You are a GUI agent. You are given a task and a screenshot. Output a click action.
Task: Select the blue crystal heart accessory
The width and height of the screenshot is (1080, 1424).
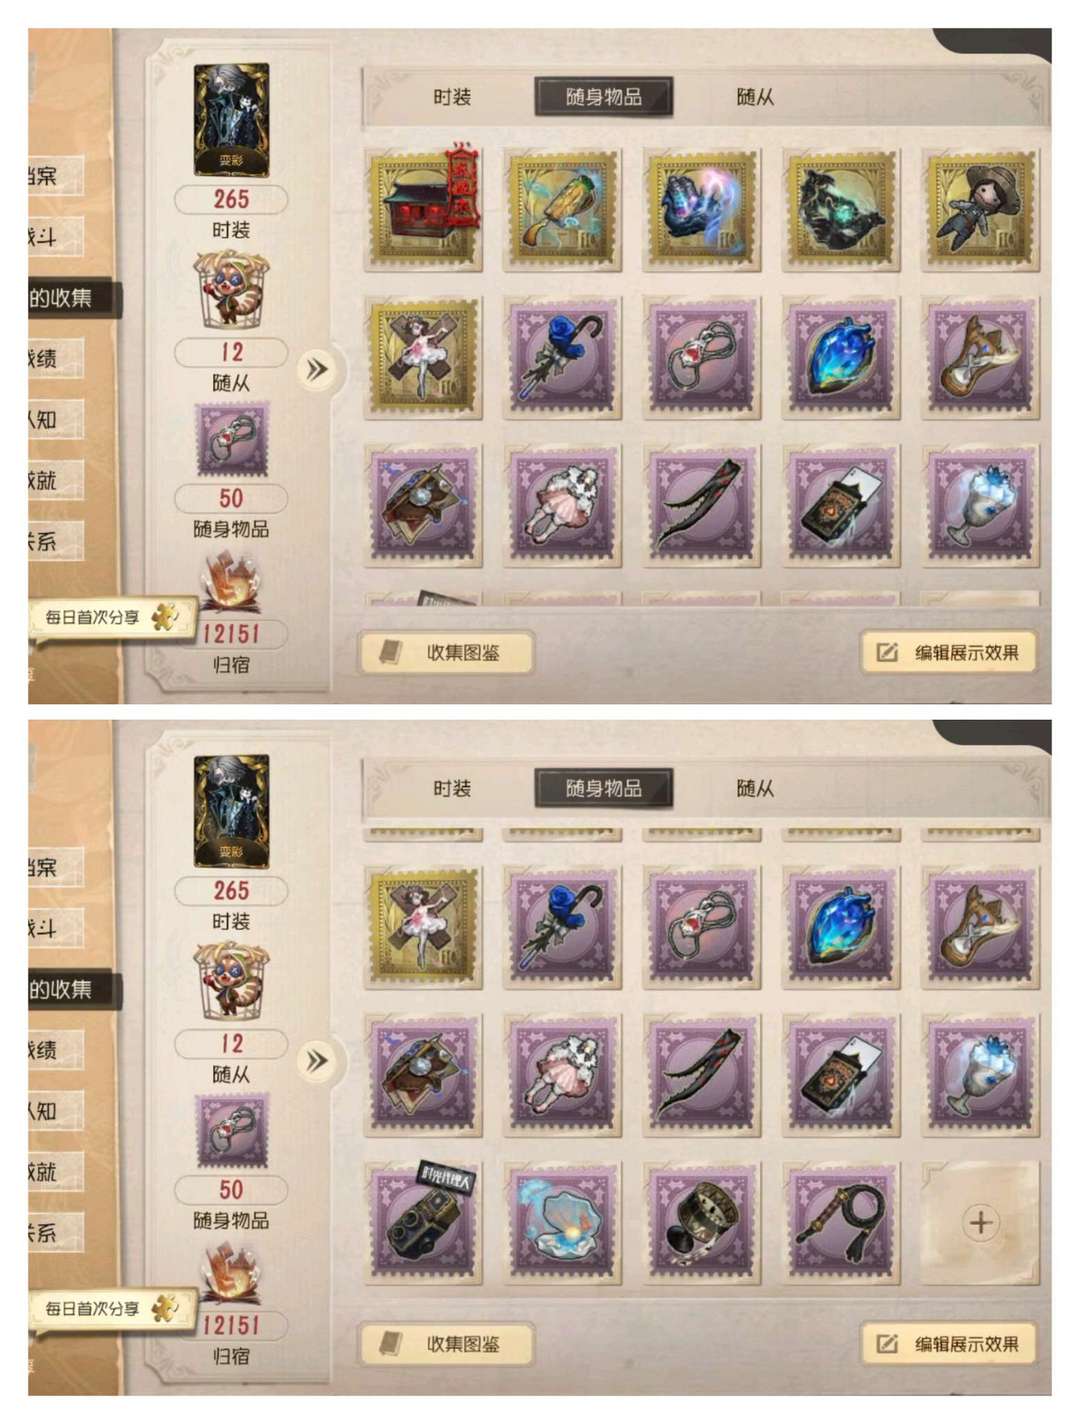pyautogui.click(x=841, y=357)
